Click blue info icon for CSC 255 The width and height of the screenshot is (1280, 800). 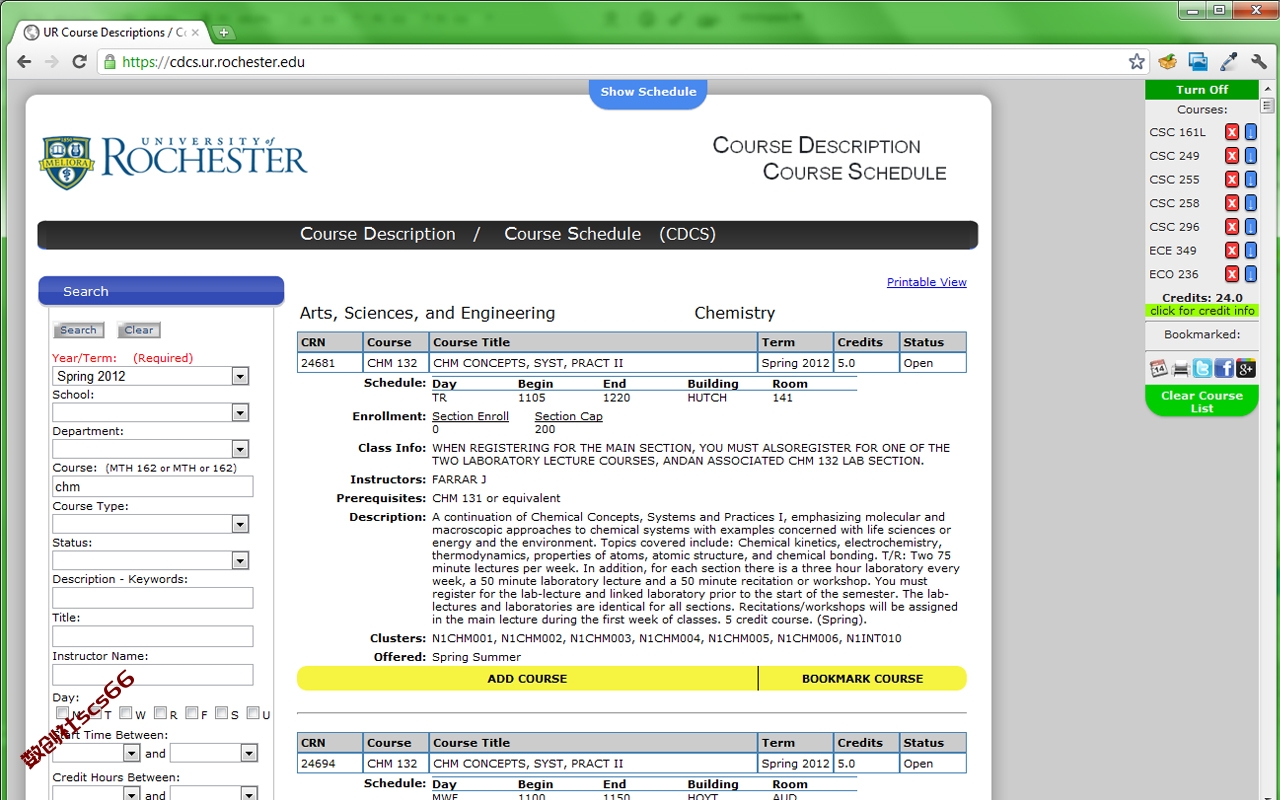coord(1250,179)
